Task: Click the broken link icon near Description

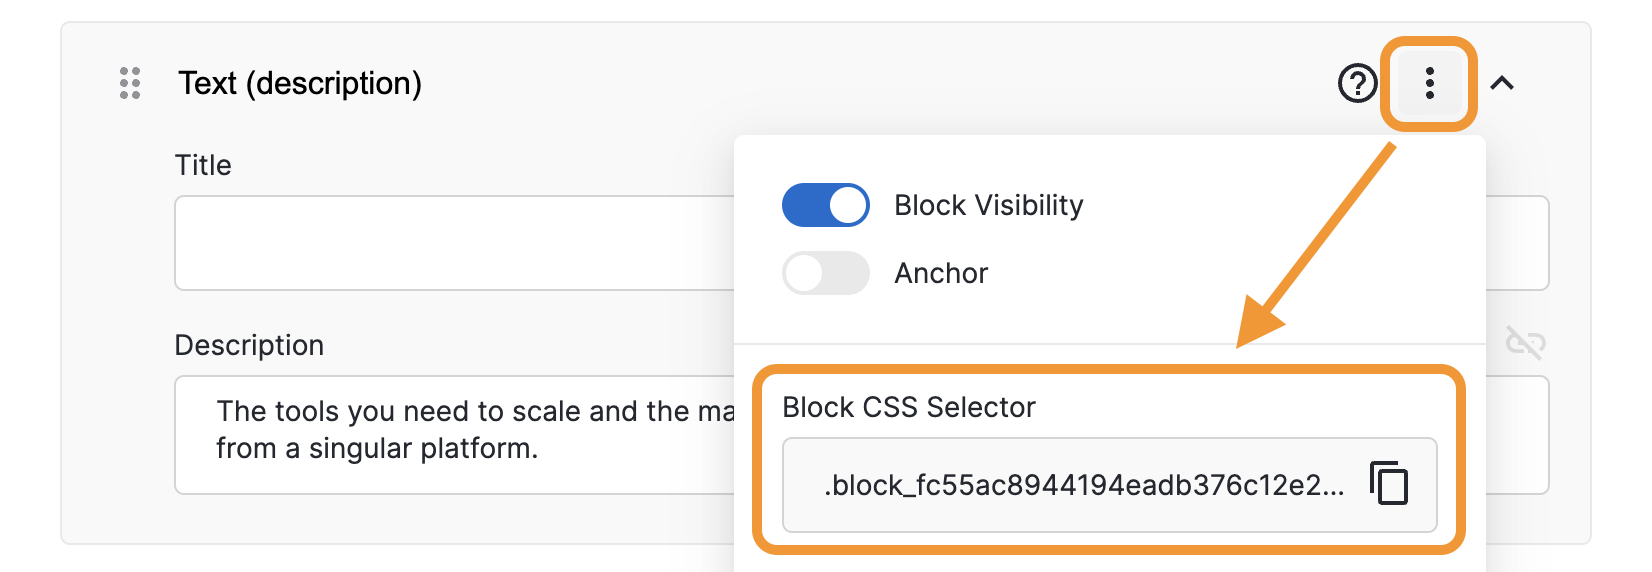Action: click(1525, 343)
